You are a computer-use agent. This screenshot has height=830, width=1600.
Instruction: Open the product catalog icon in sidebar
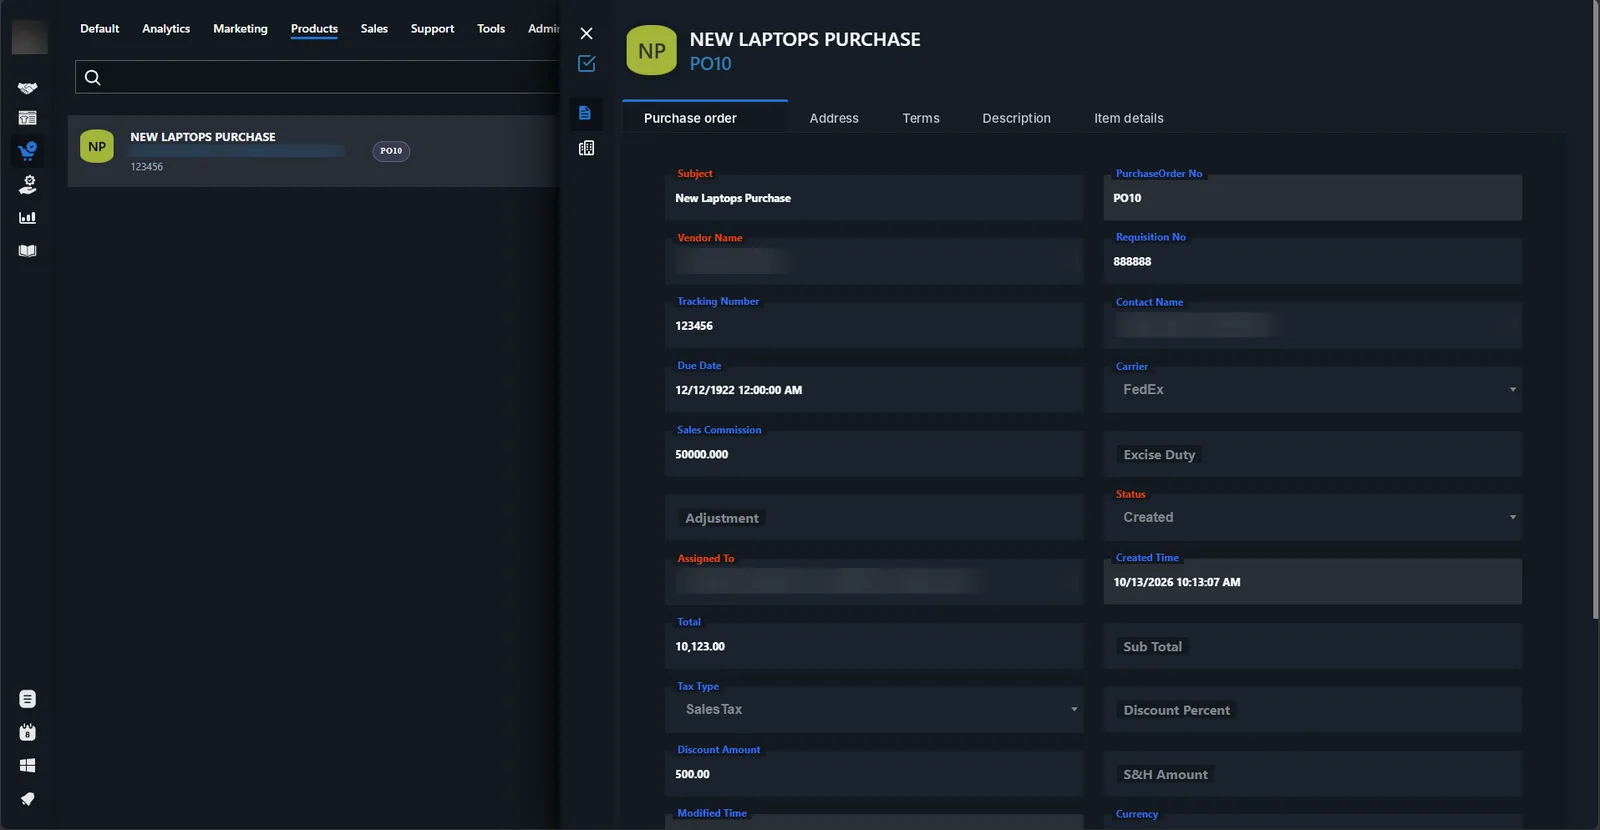(27, 118)
